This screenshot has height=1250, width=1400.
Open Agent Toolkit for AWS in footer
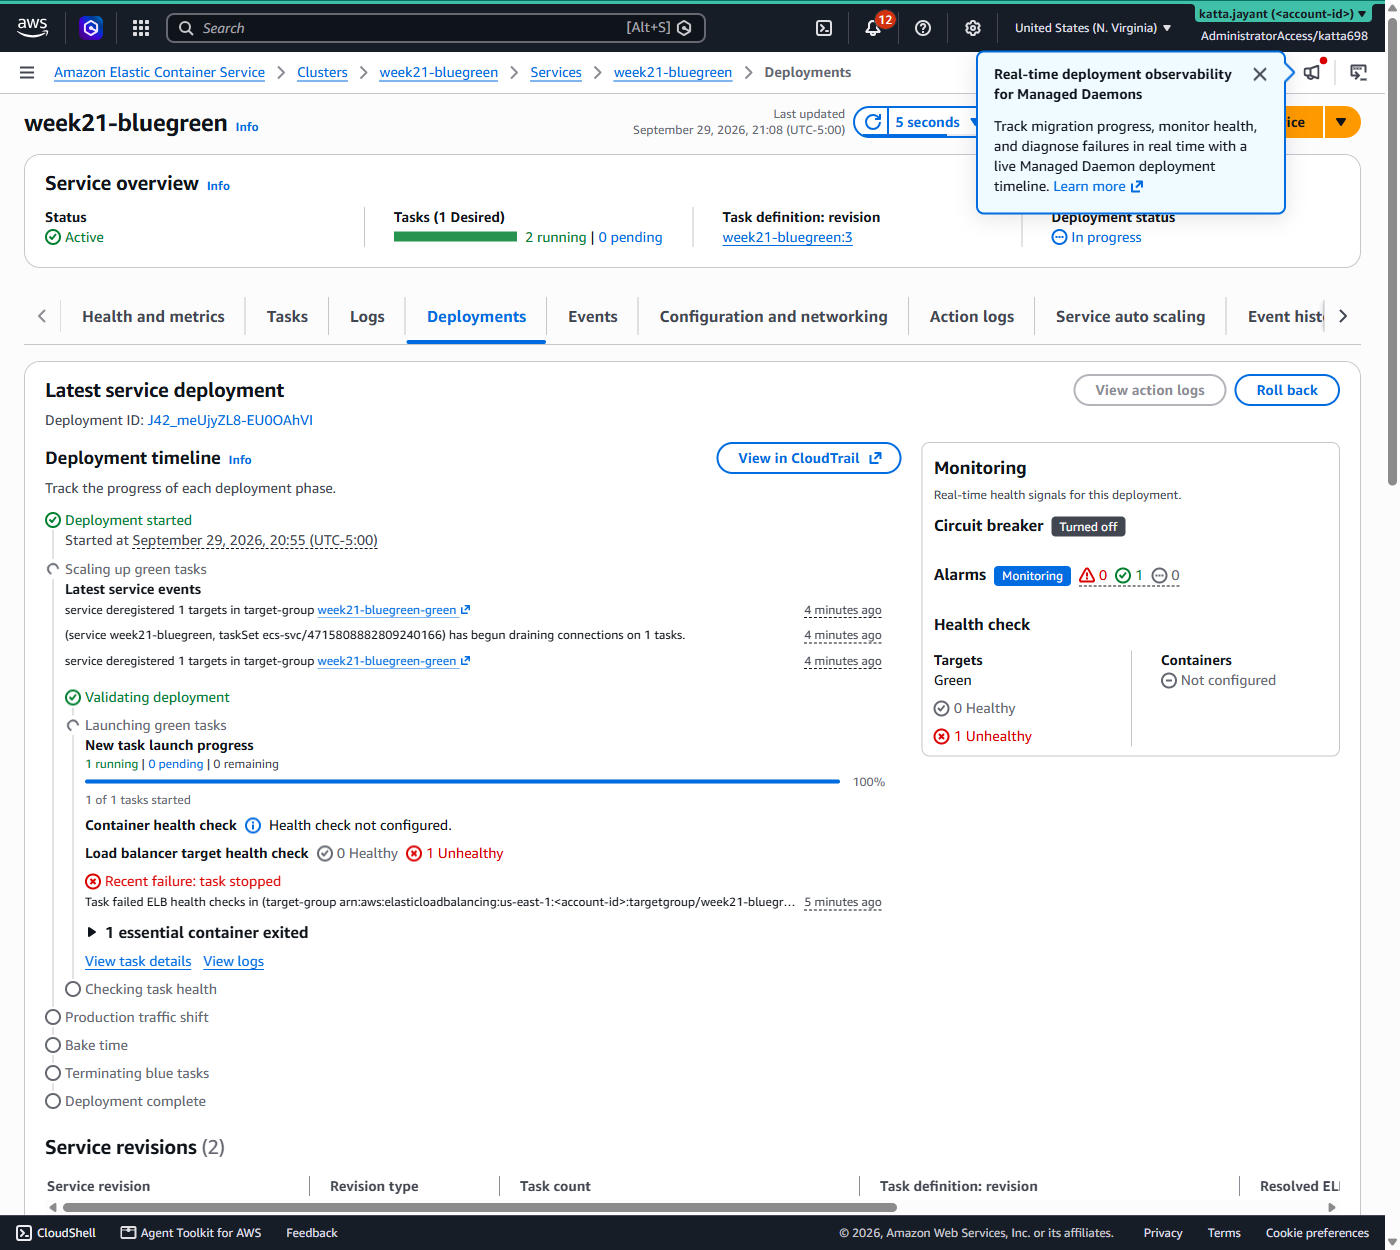[191, 1233]
